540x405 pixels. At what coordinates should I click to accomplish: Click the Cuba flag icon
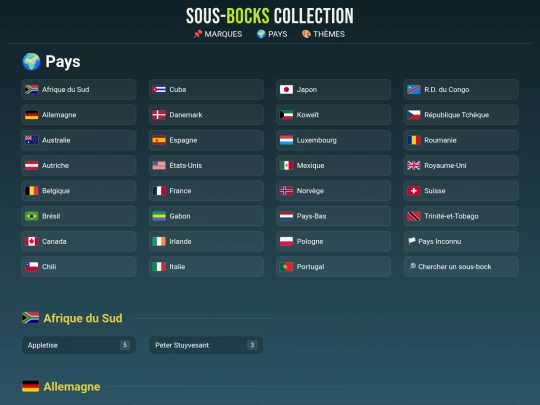tap(159, 90)
